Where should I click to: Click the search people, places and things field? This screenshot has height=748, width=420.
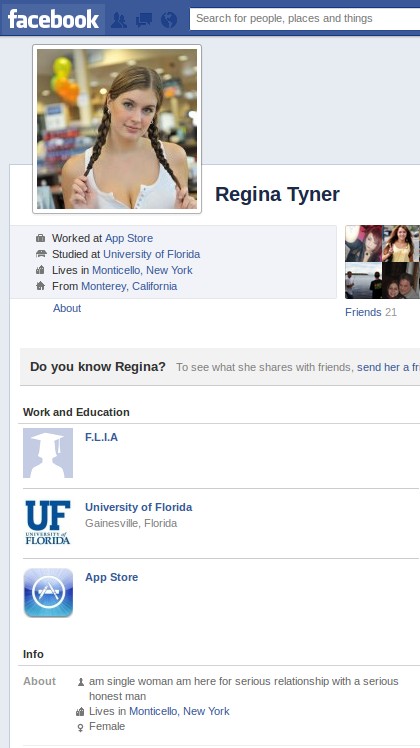pos(305,19)
